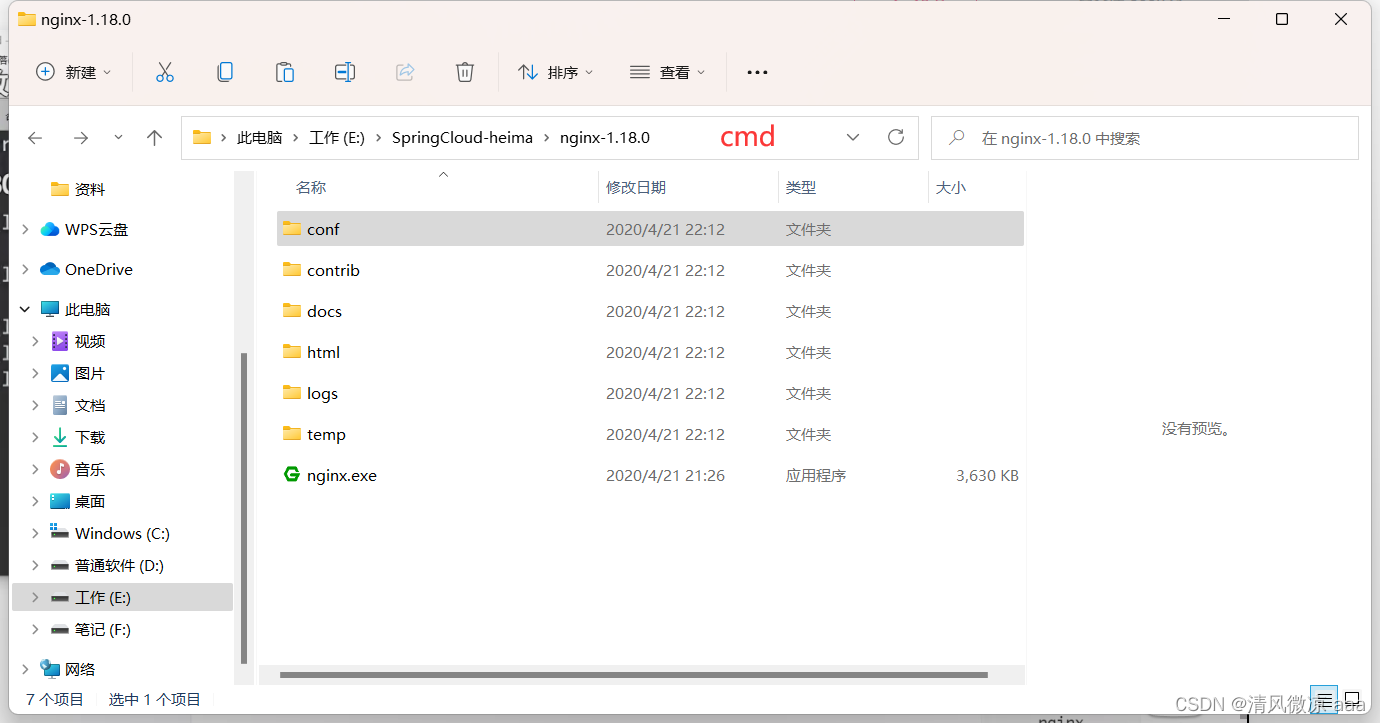The width and height of the screenshot is (1380, 723).
Task: Select the nginx.exe application icon
Action: click(292, 475)
